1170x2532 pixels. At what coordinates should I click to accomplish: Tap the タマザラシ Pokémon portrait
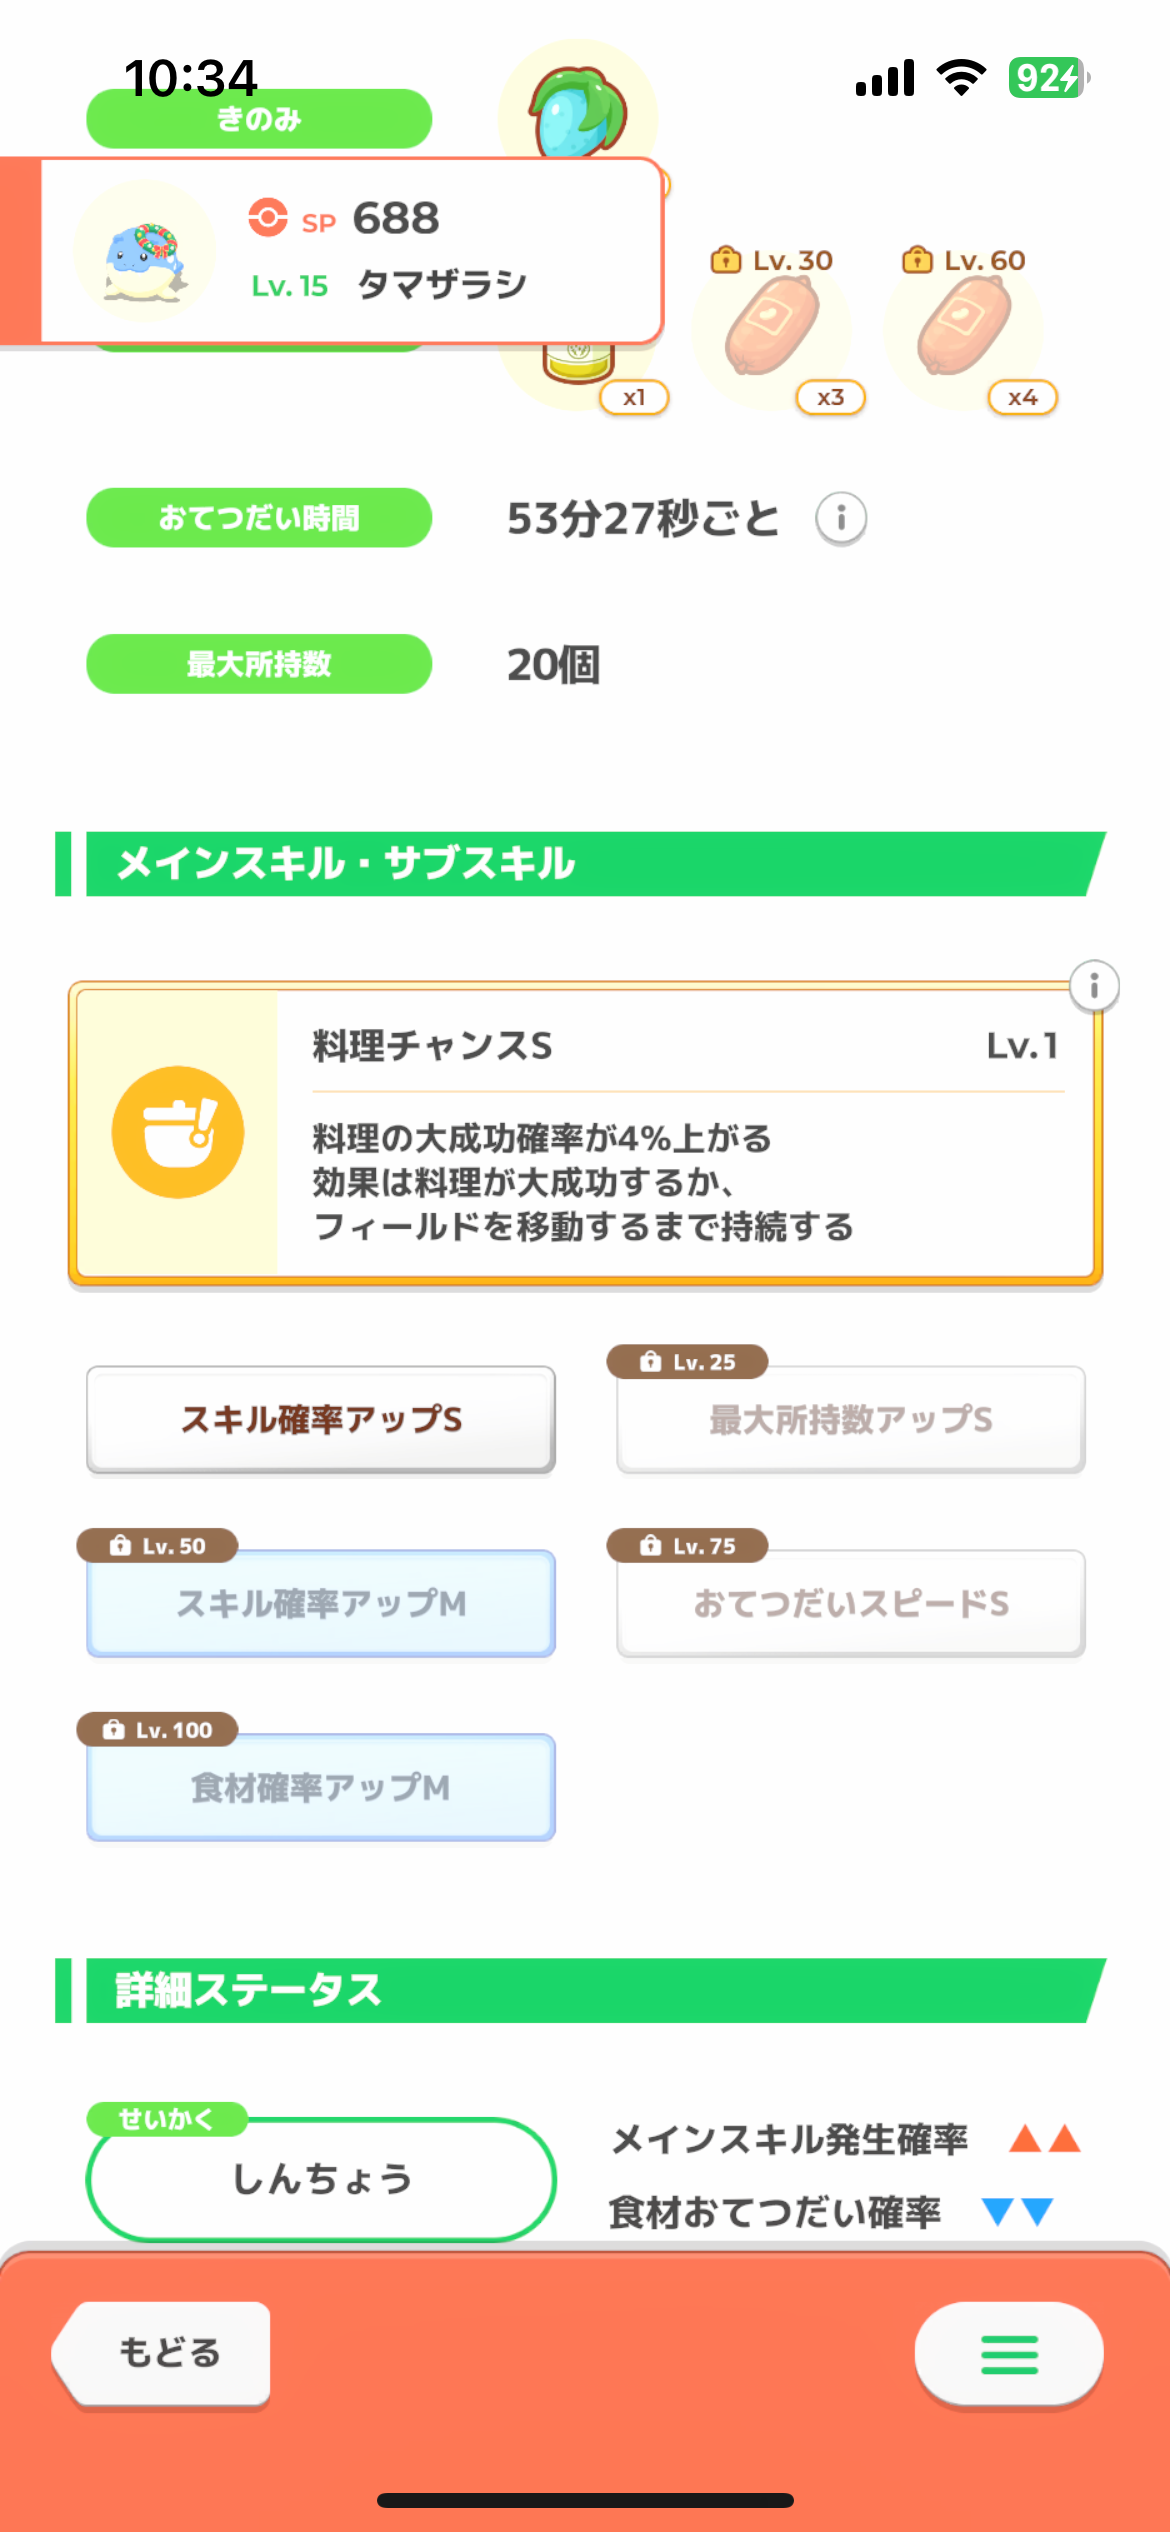(x=145, y=251)
